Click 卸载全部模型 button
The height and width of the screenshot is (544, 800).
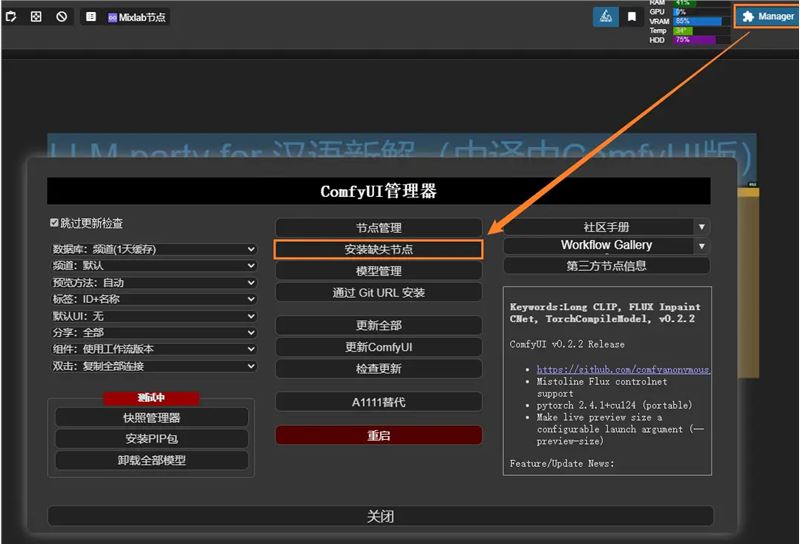[x=152, y=460]
